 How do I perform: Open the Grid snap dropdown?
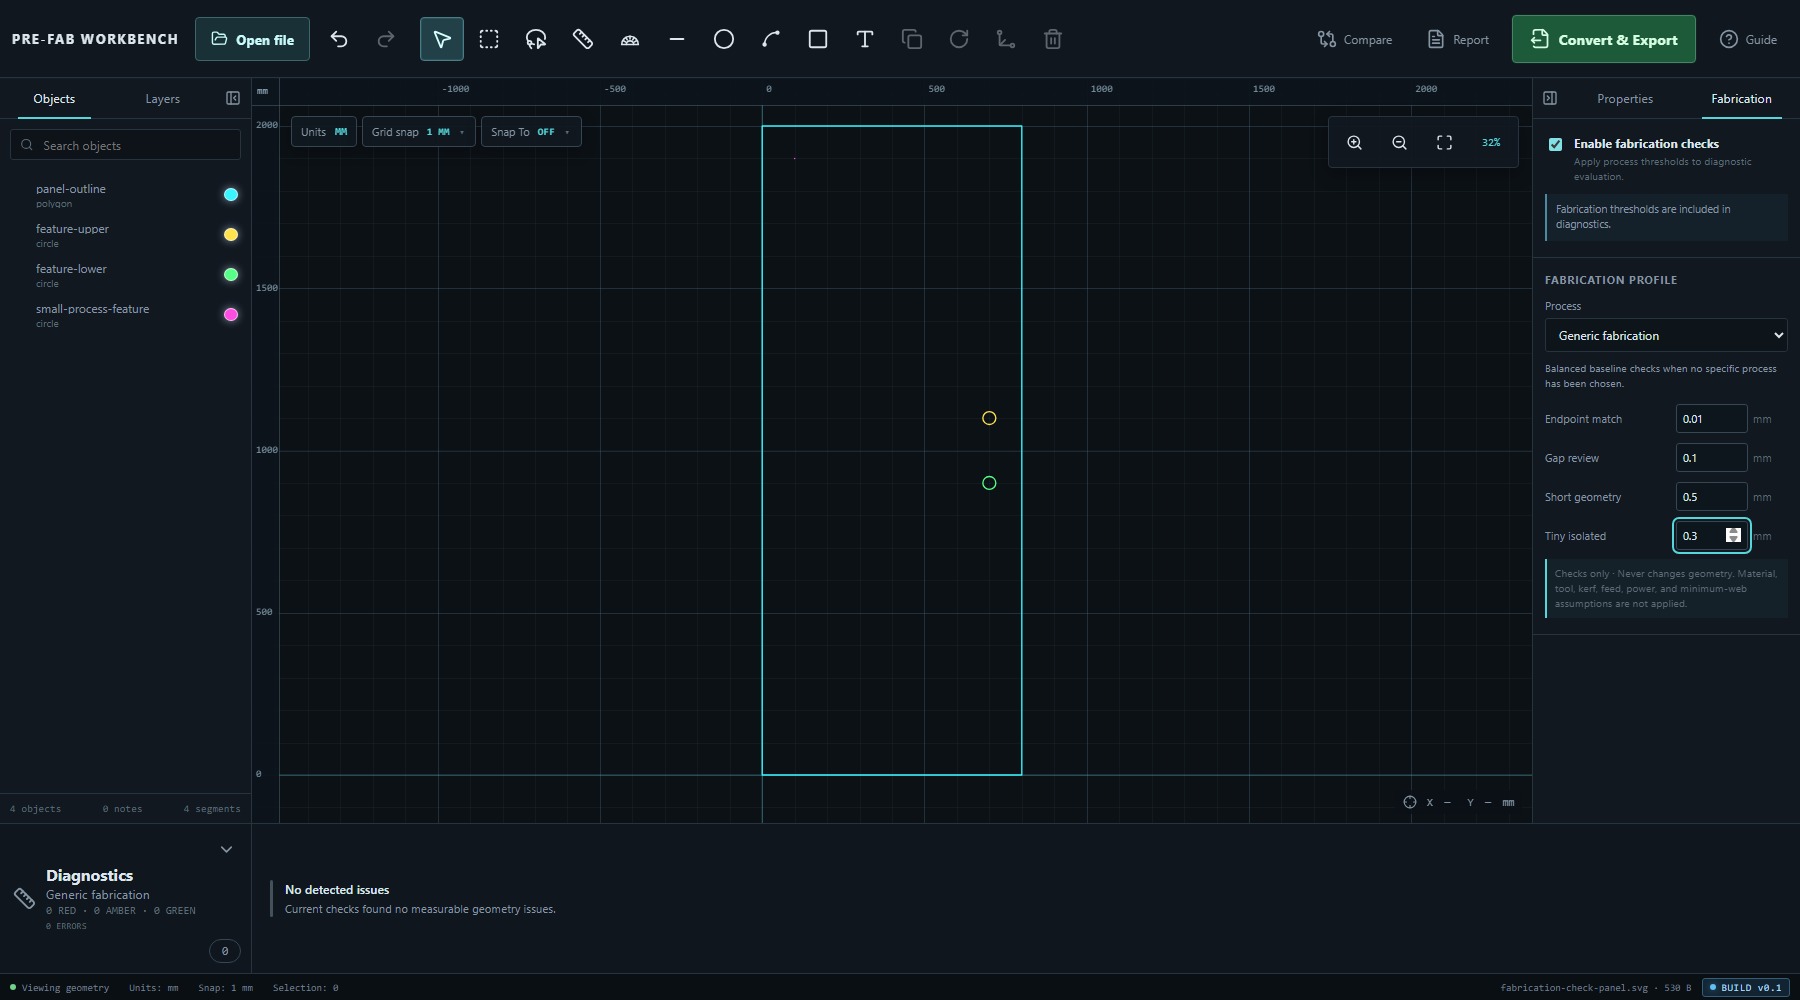pyautogui.click(x=418, y=132)
